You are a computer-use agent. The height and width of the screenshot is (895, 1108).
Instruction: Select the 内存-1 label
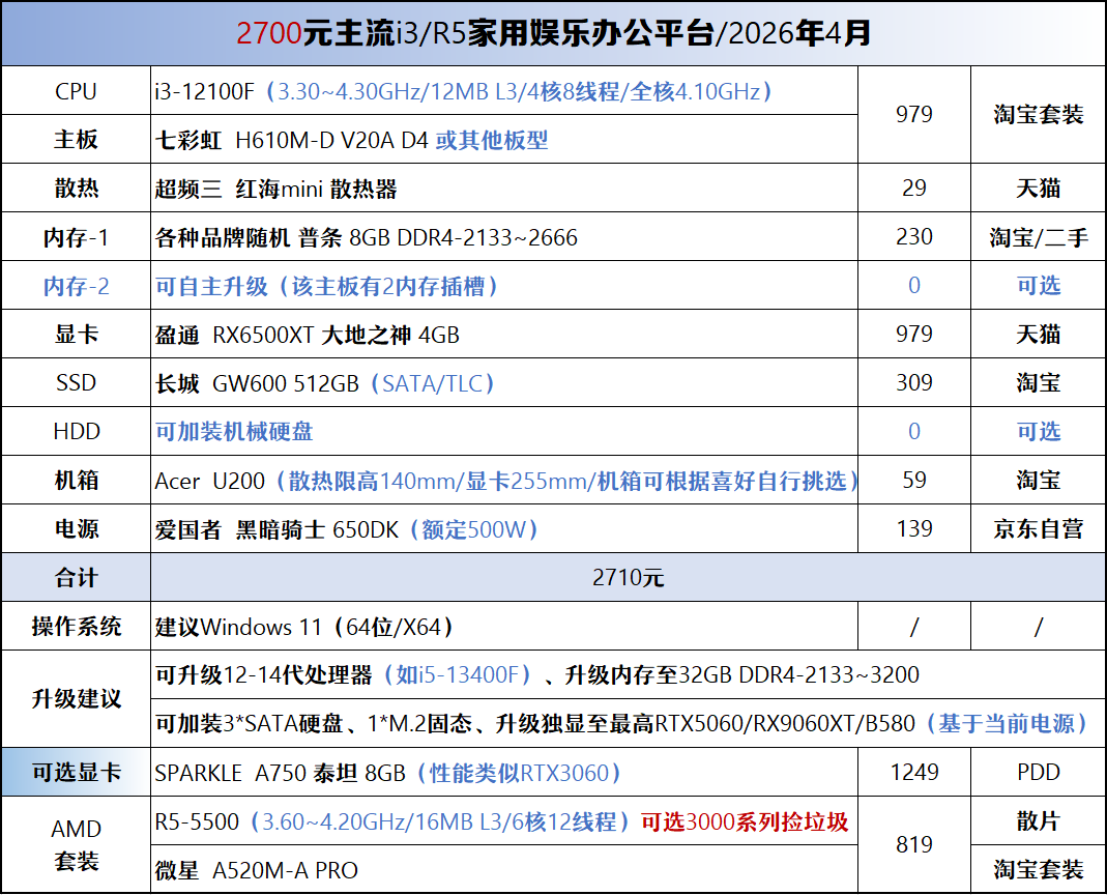pyautogui.click(x=76, y=237)
